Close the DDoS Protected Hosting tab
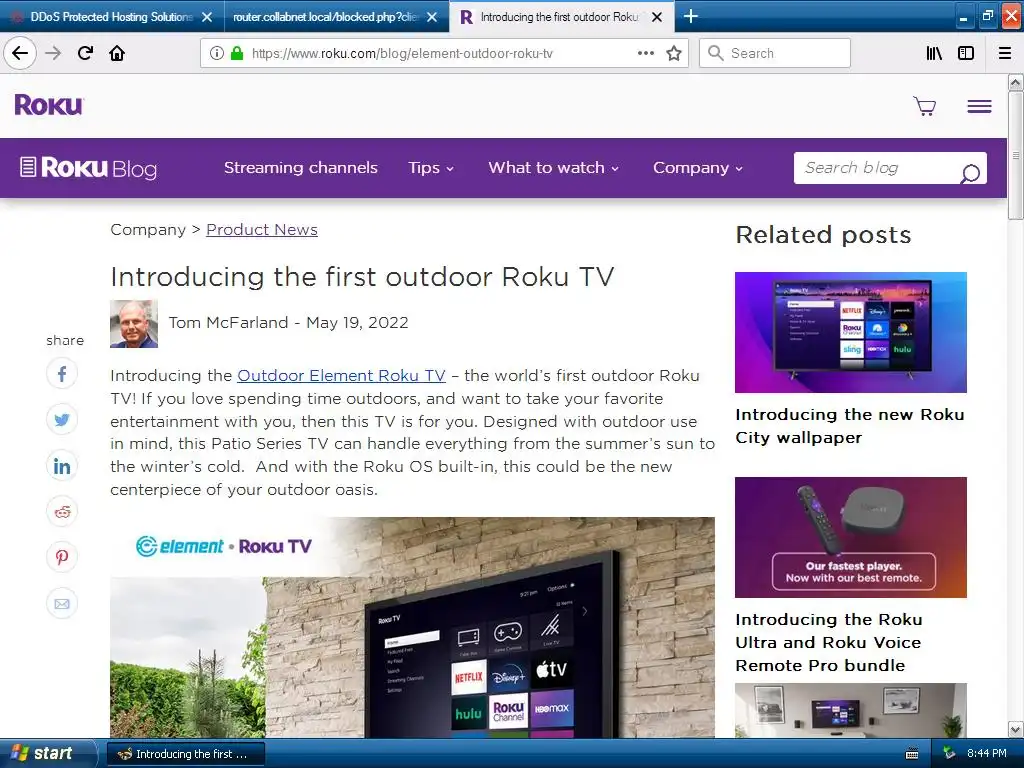 pyautogui.click(x=207, y=17)
